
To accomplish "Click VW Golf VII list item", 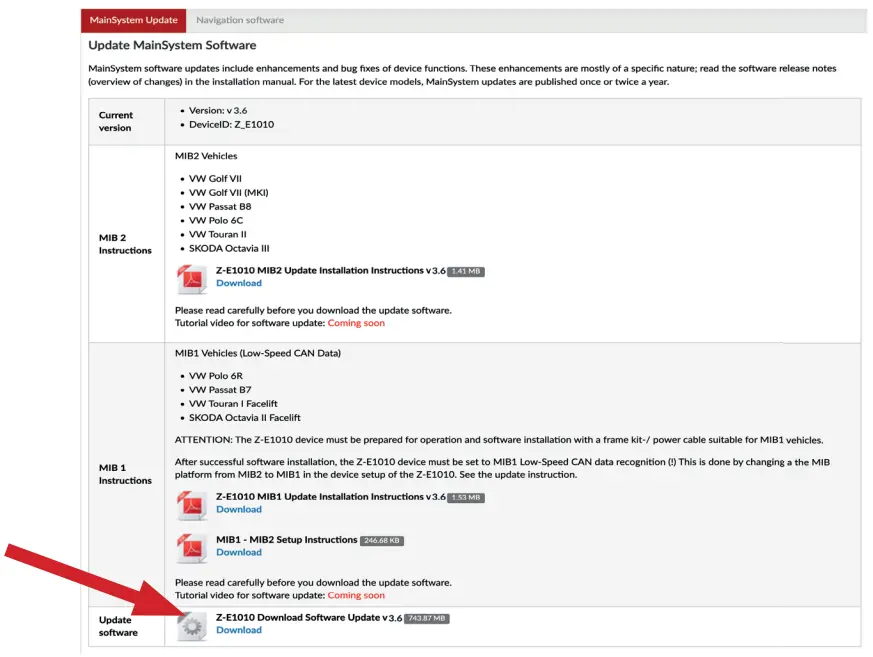I will point(215,178).
